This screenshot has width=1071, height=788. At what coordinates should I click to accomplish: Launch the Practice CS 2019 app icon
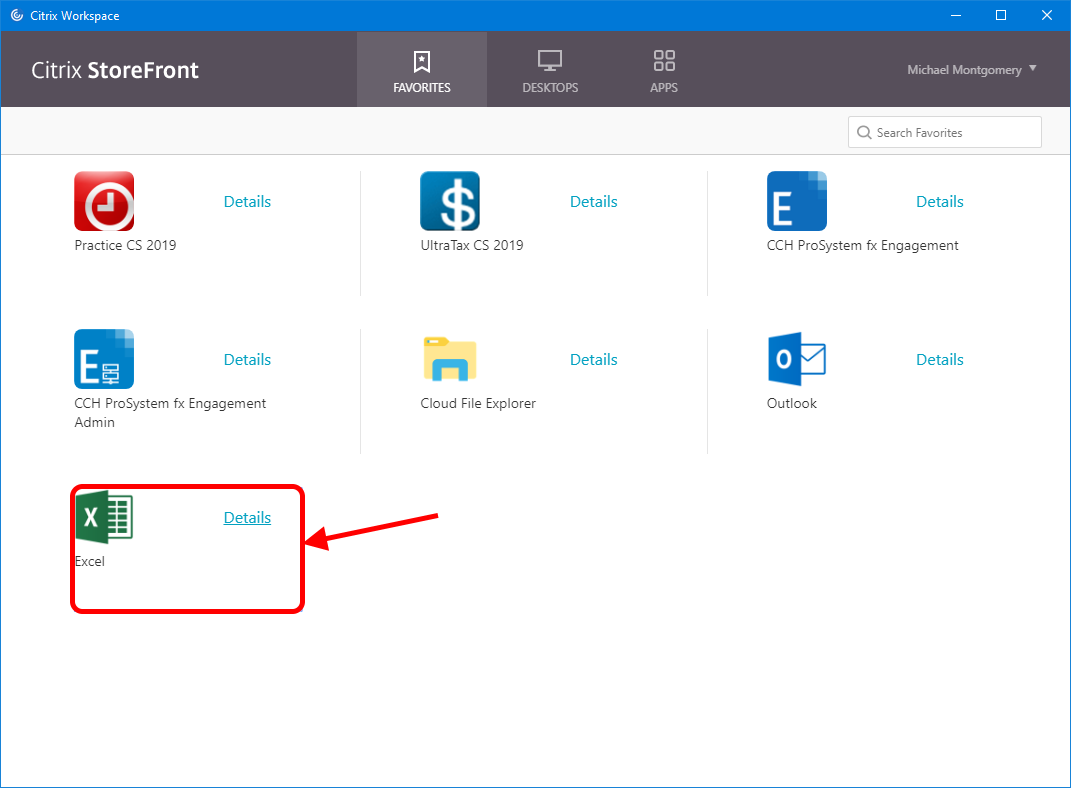104,201
